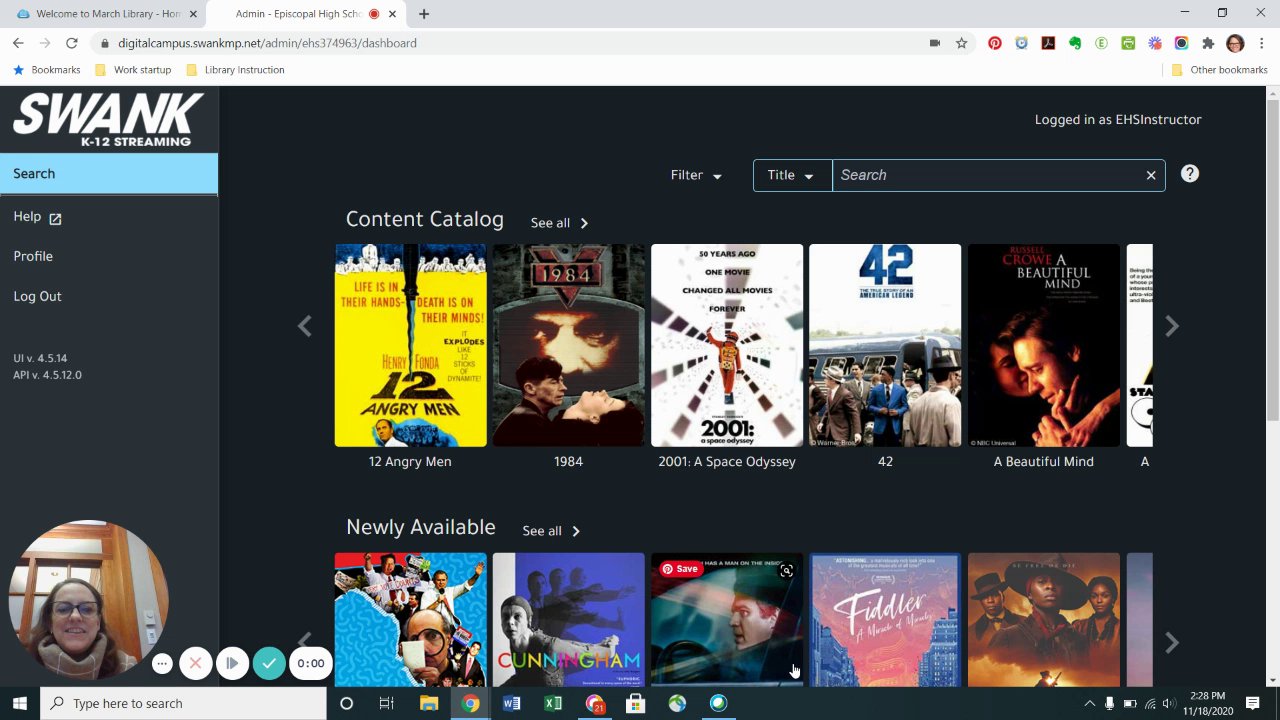Bookmark this page with star icon
The image size is (1280, 720).
961,43
